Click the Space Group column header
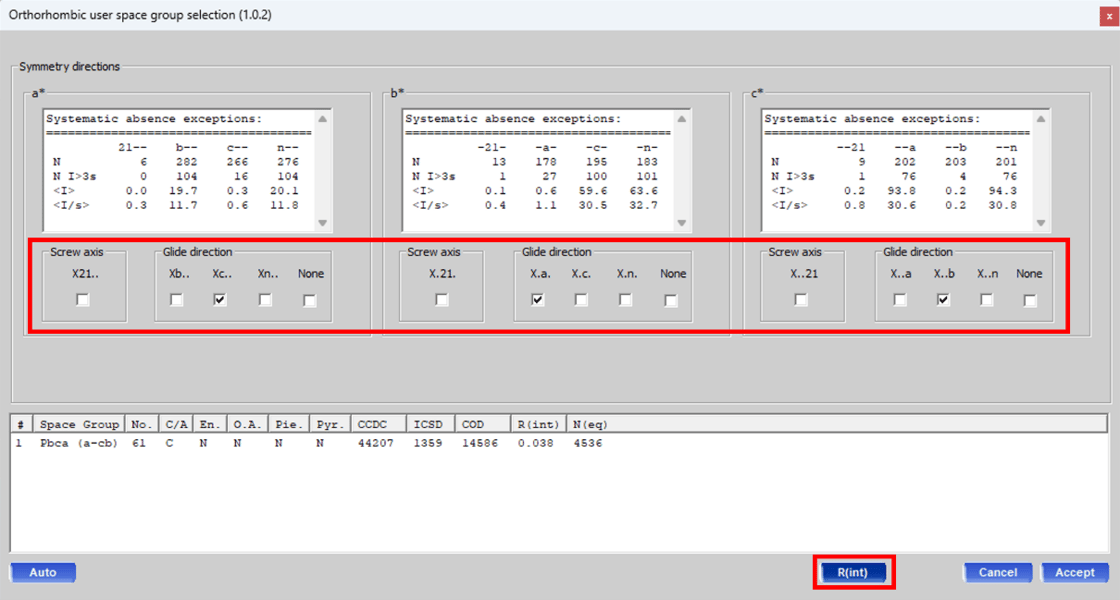Viewport: 1120px width, 600px height. pos(80,424)
